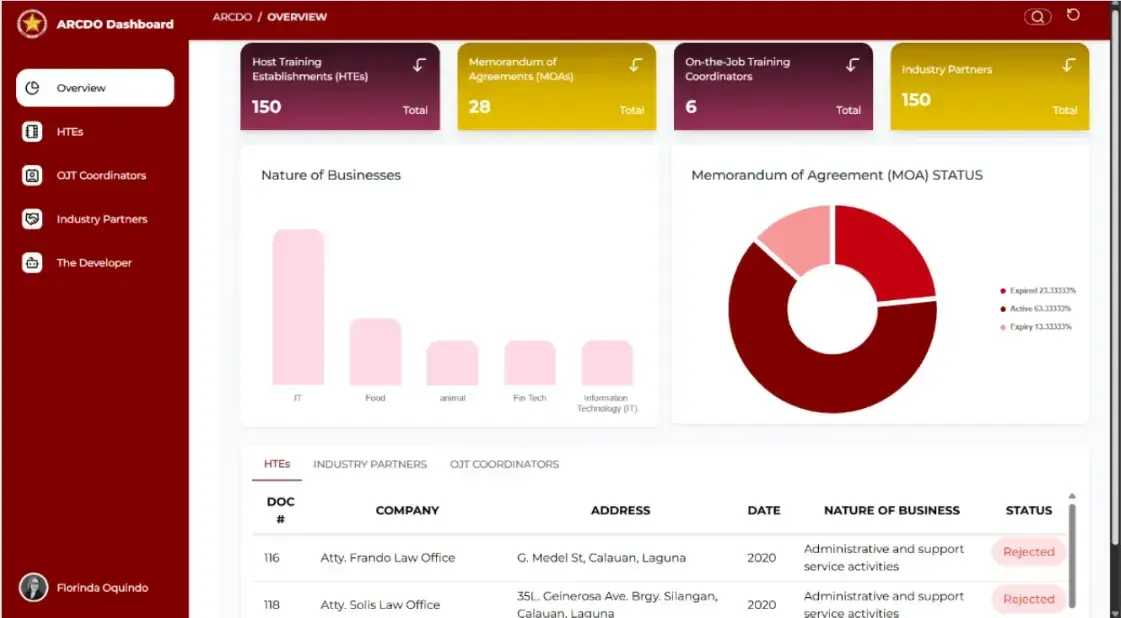The width and height of the screenshot is (1121, 618).
Task: Click document number 116 cell
Action: tap(272, 557)
